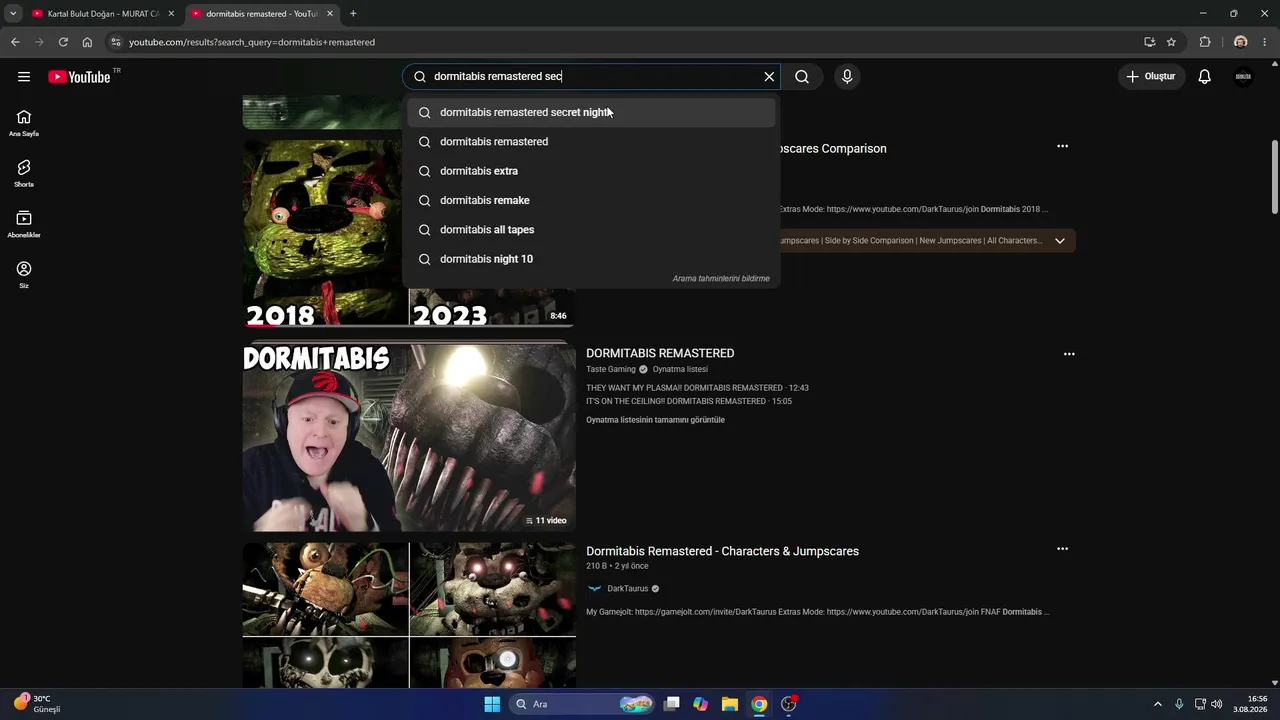
Task: Install YouTube app from address bar icon
Action: [x=1150, y=42]
